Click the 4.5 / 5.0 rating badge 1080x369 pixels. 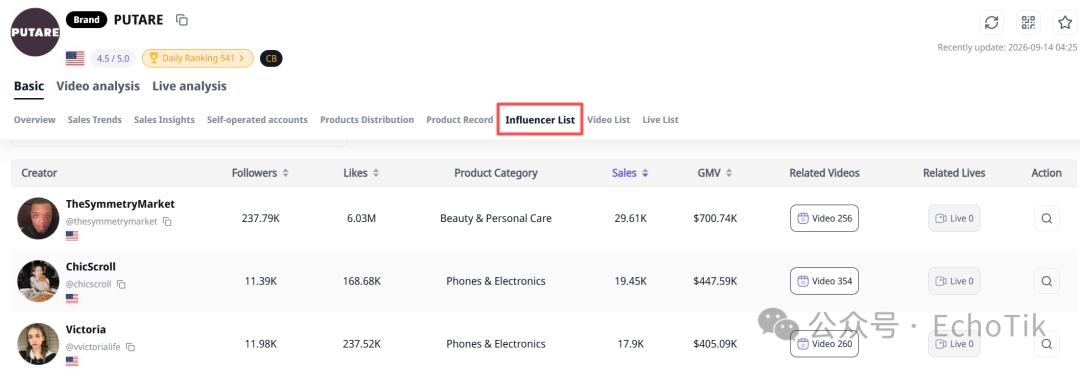pyautogui.click(x=113, y=59)
